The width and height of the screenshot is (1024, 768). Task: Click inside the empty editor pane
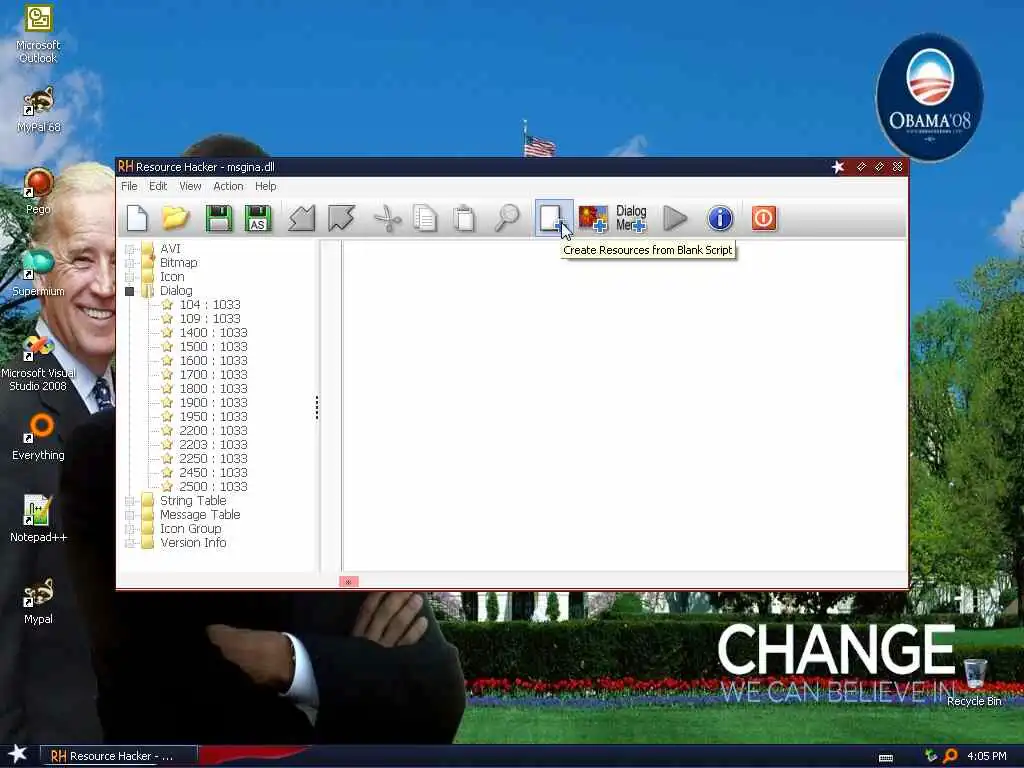coord(624,406)
